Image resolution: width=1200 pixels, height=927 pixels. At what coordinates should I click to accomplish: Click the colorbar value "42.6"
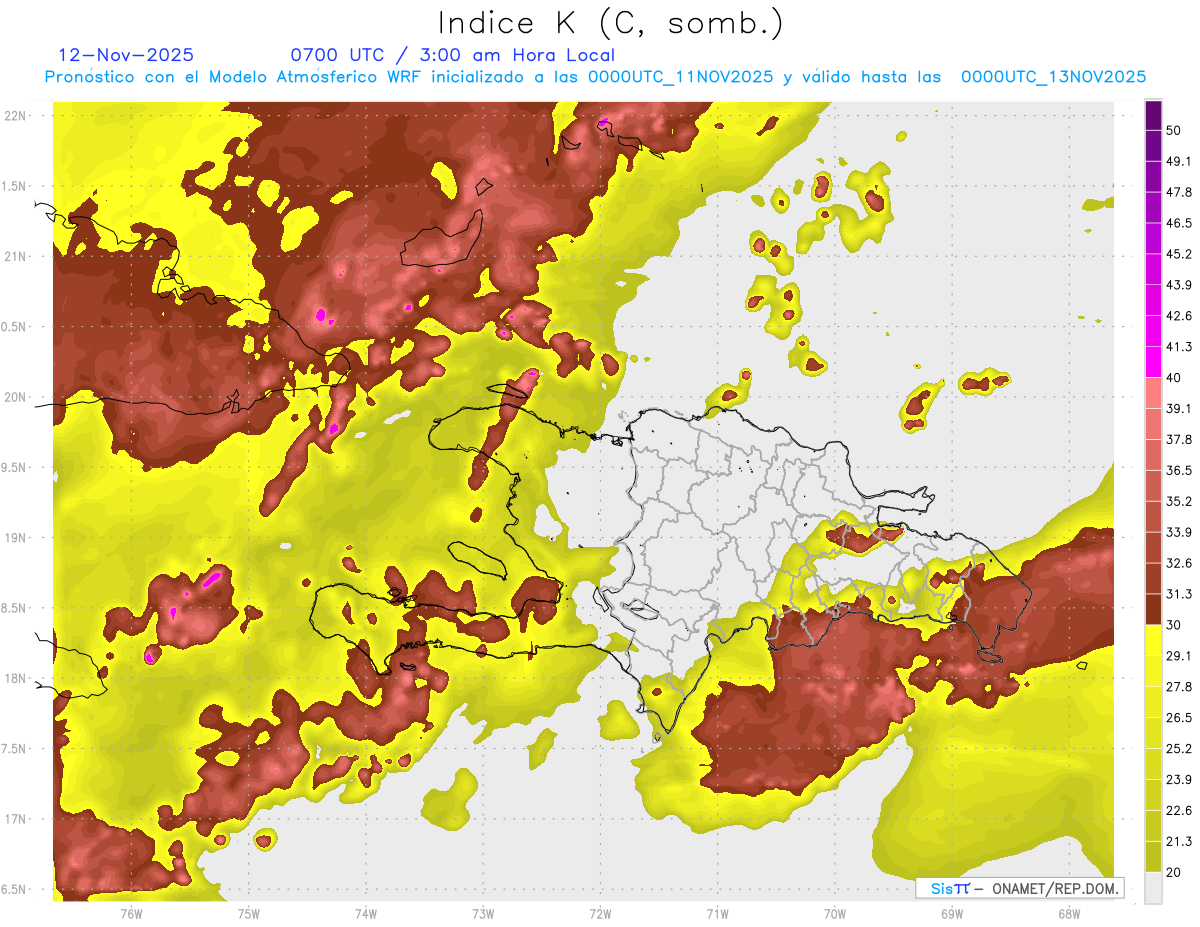(1179, 316)
